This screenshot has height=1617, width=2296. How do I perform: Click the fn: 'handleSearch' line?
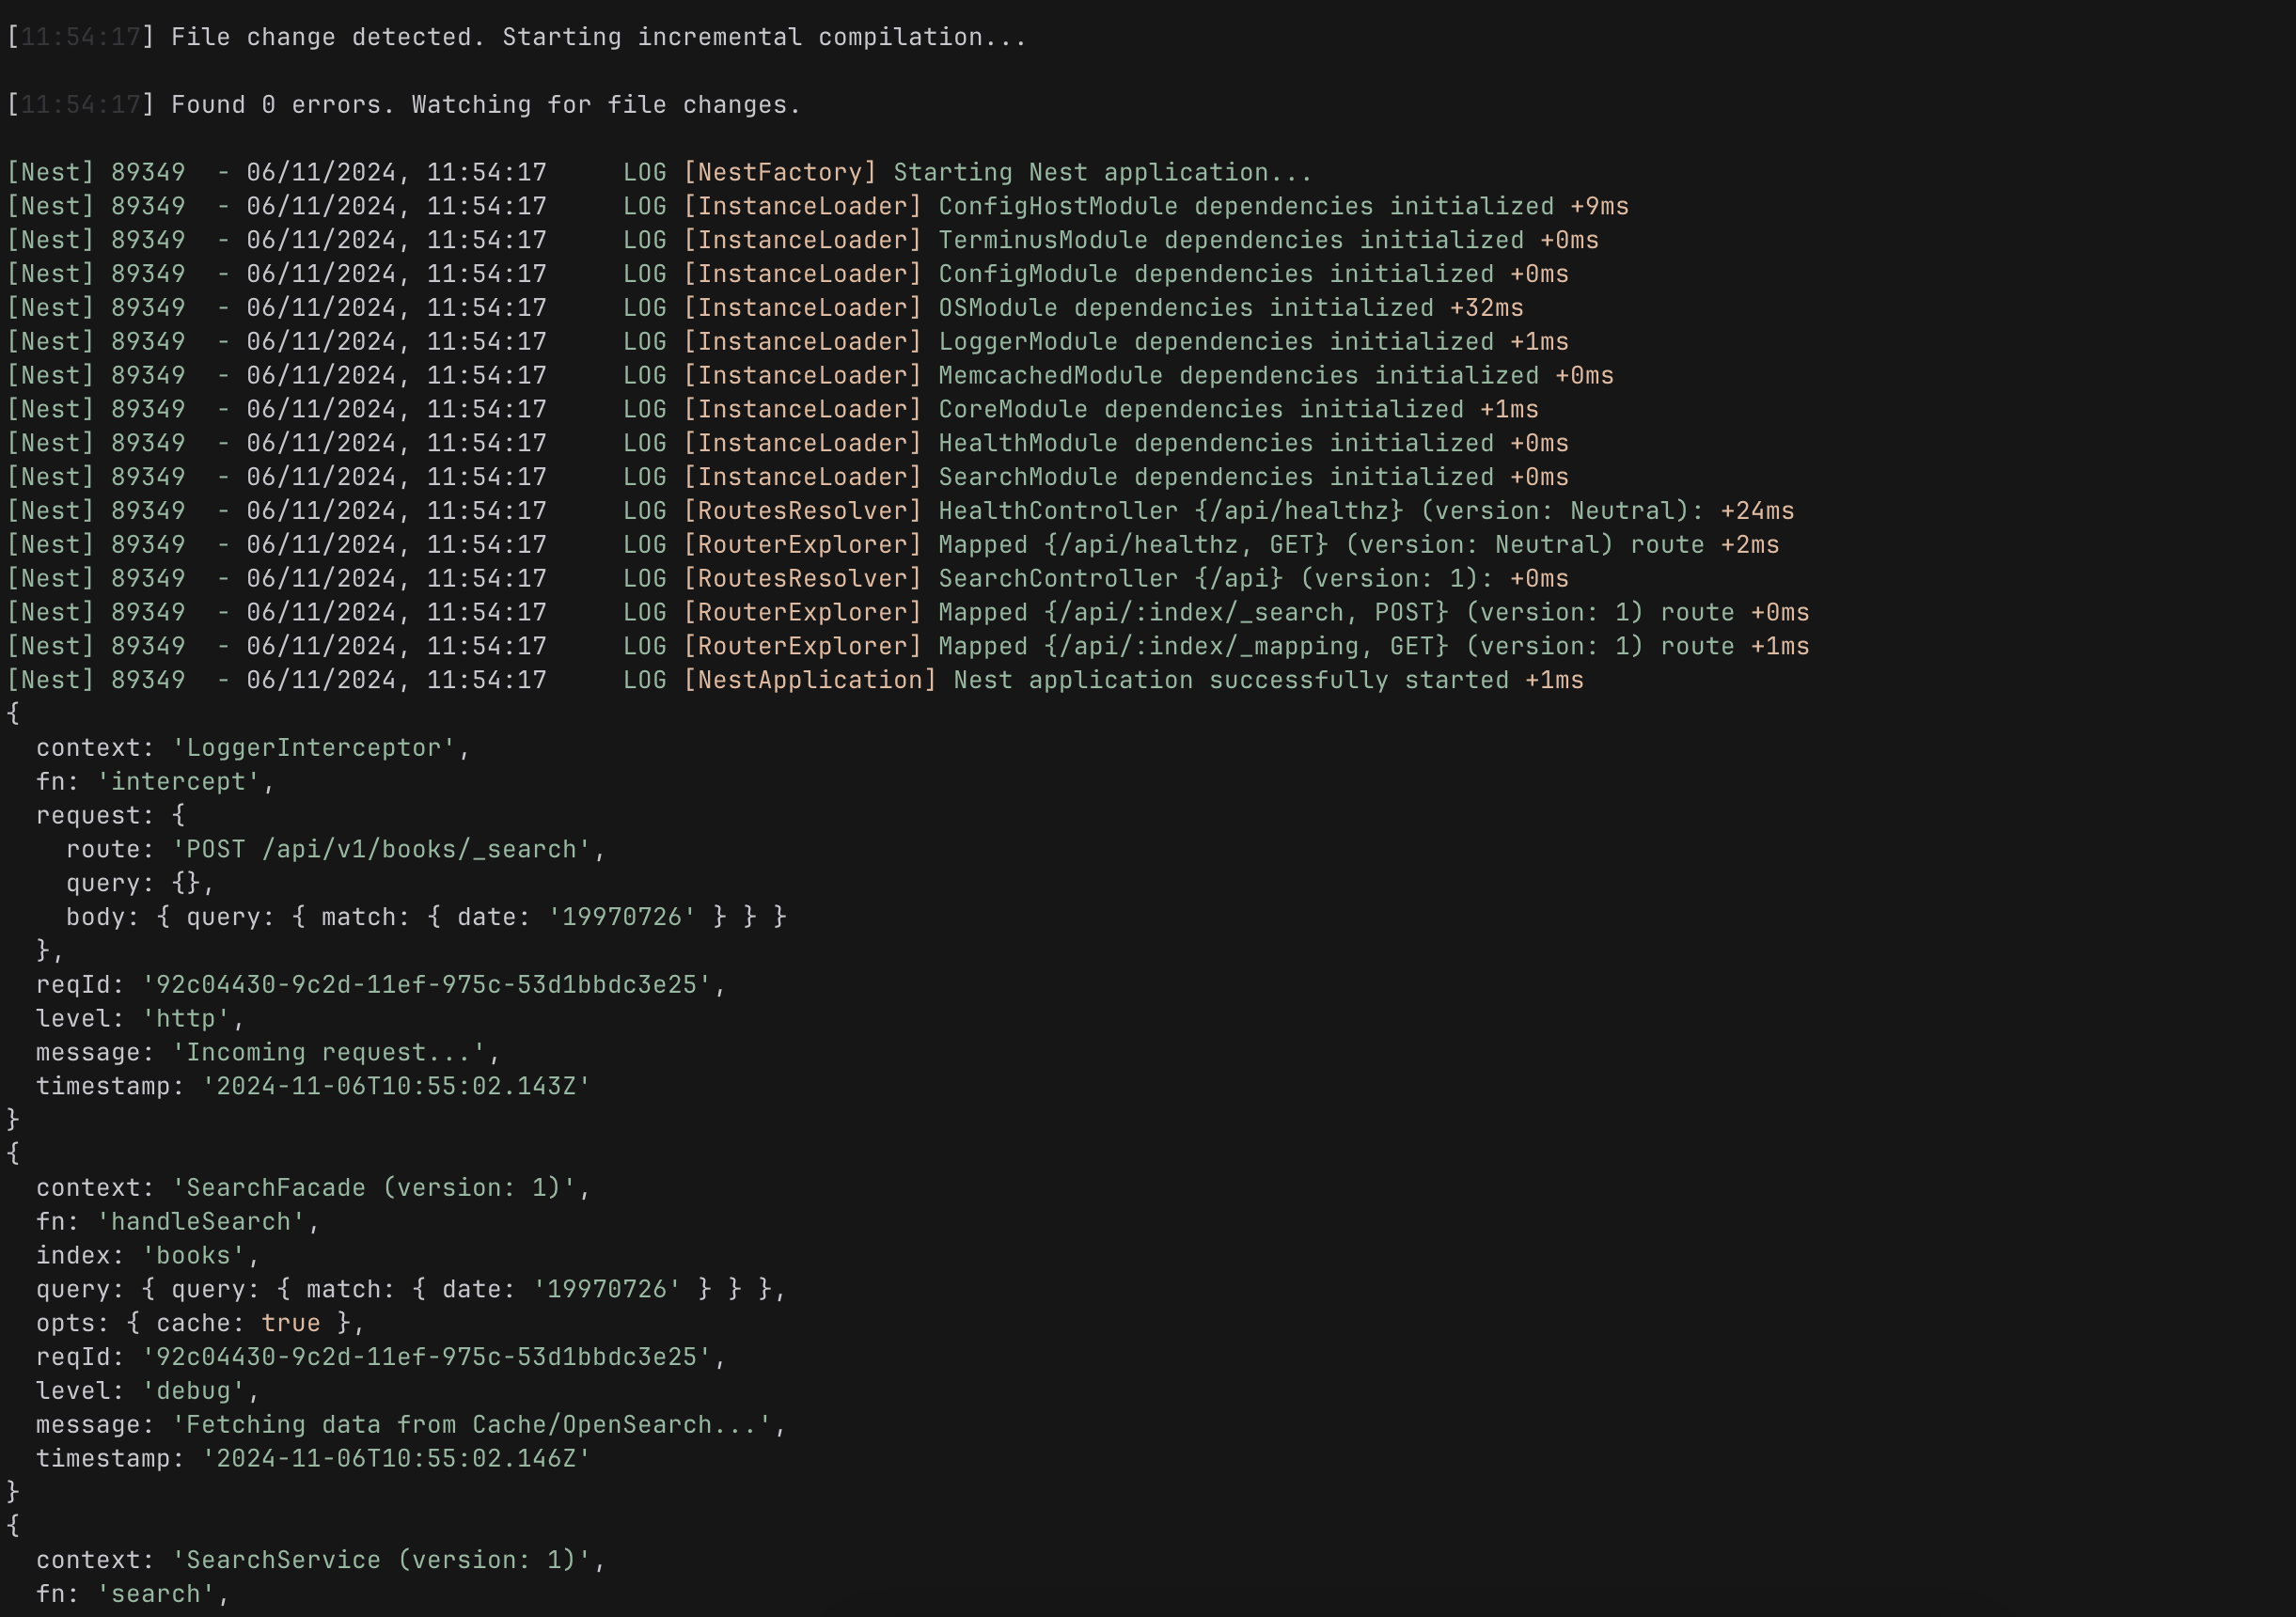178,1222
